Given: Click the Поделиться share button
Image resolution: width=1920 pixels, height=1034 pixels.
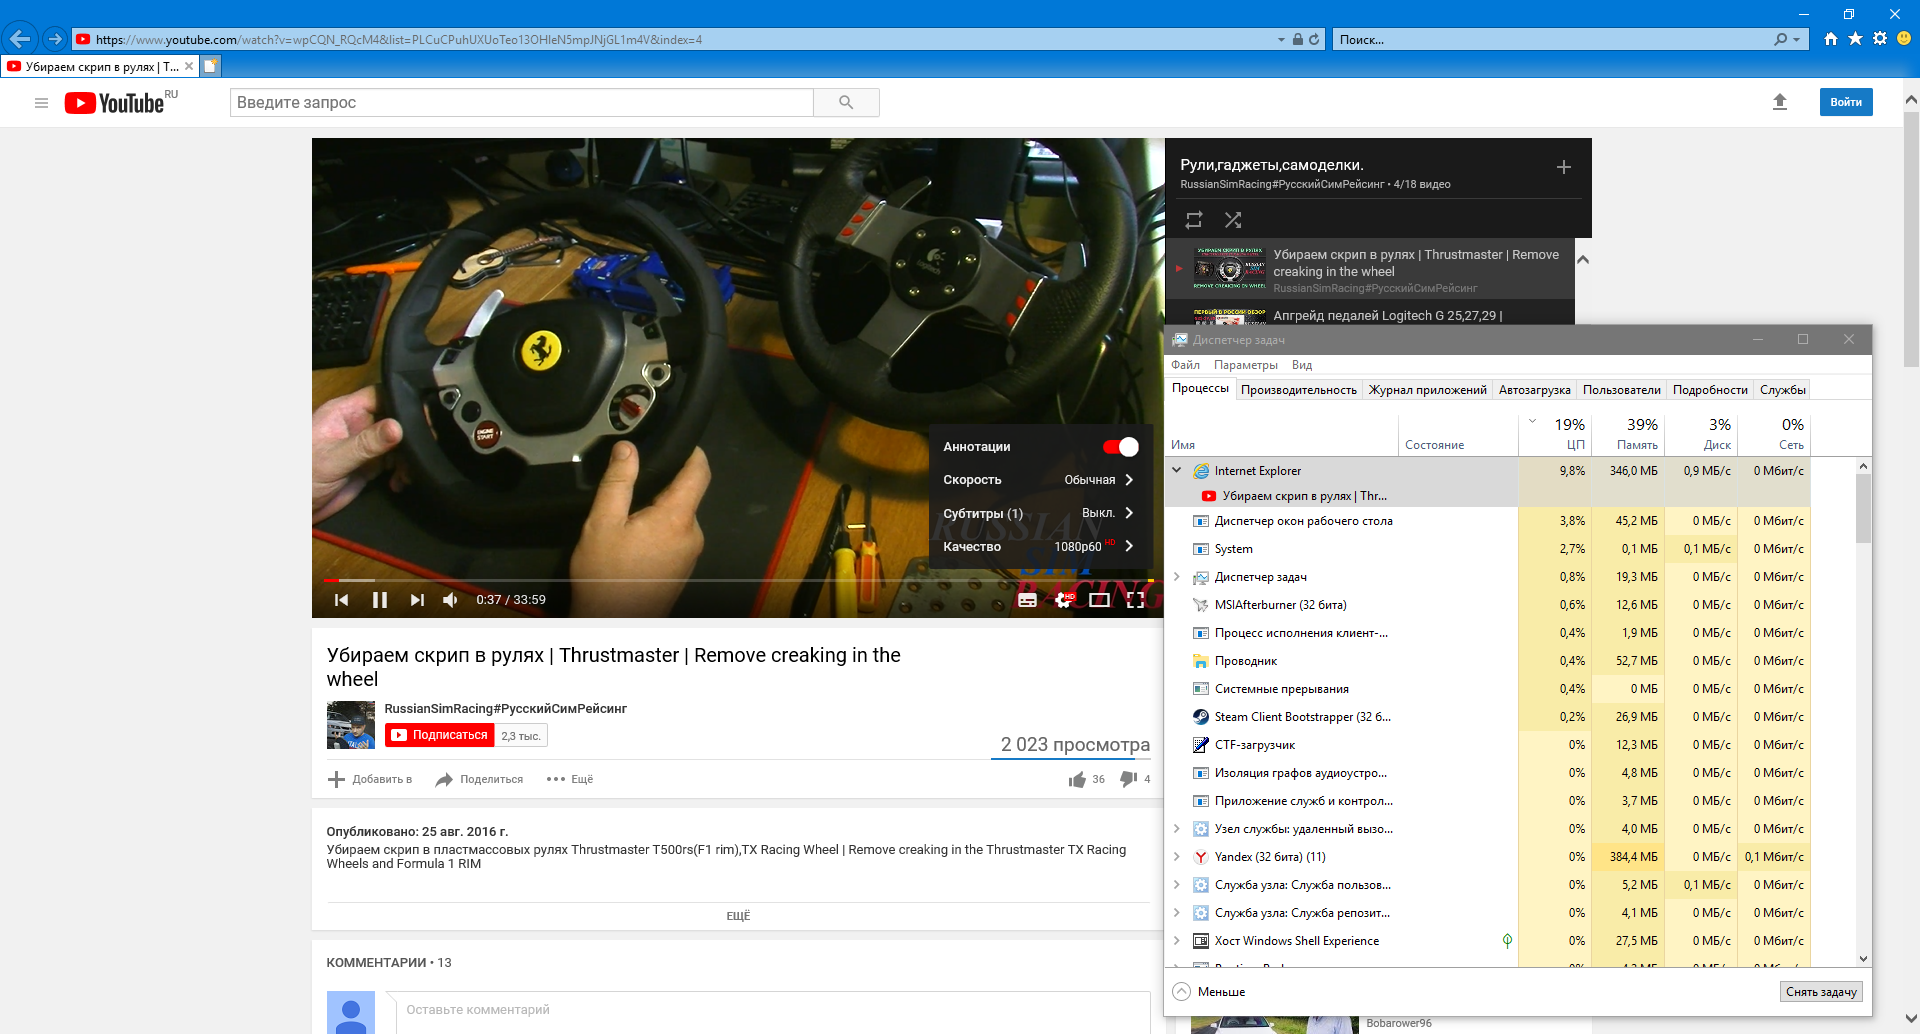Looking at the screenshot, I should (479, 779).
